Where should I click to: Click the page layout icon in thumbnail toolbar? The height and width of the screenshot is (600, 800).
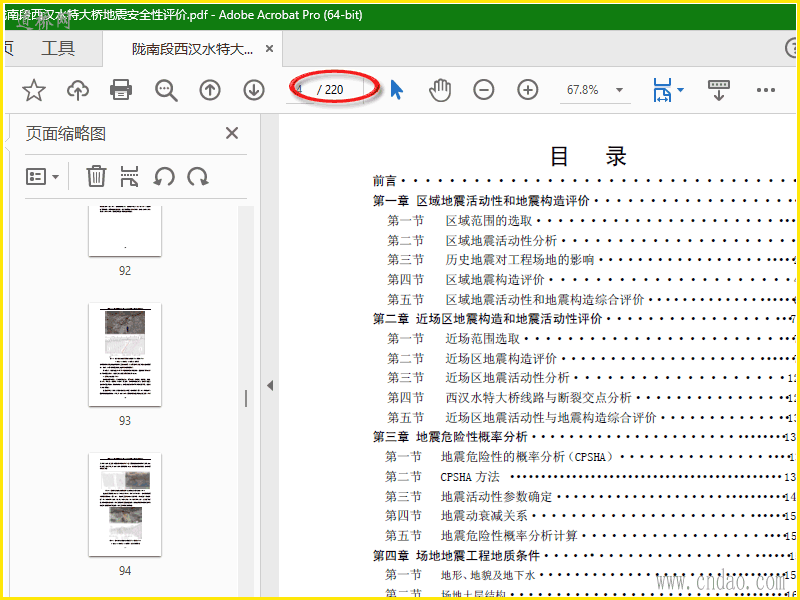(x=130, y=177)
